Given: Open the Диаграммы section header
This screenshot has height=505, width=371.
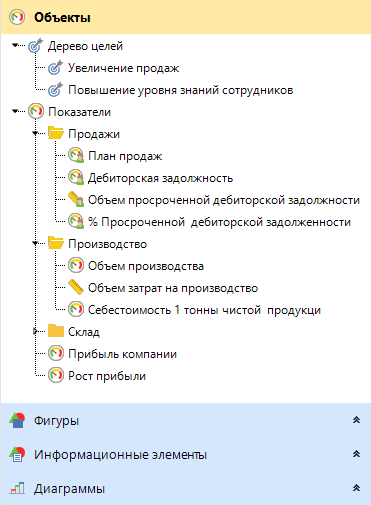Looking at the screenshot, I should pyautogui.click(x=185, y=489).
